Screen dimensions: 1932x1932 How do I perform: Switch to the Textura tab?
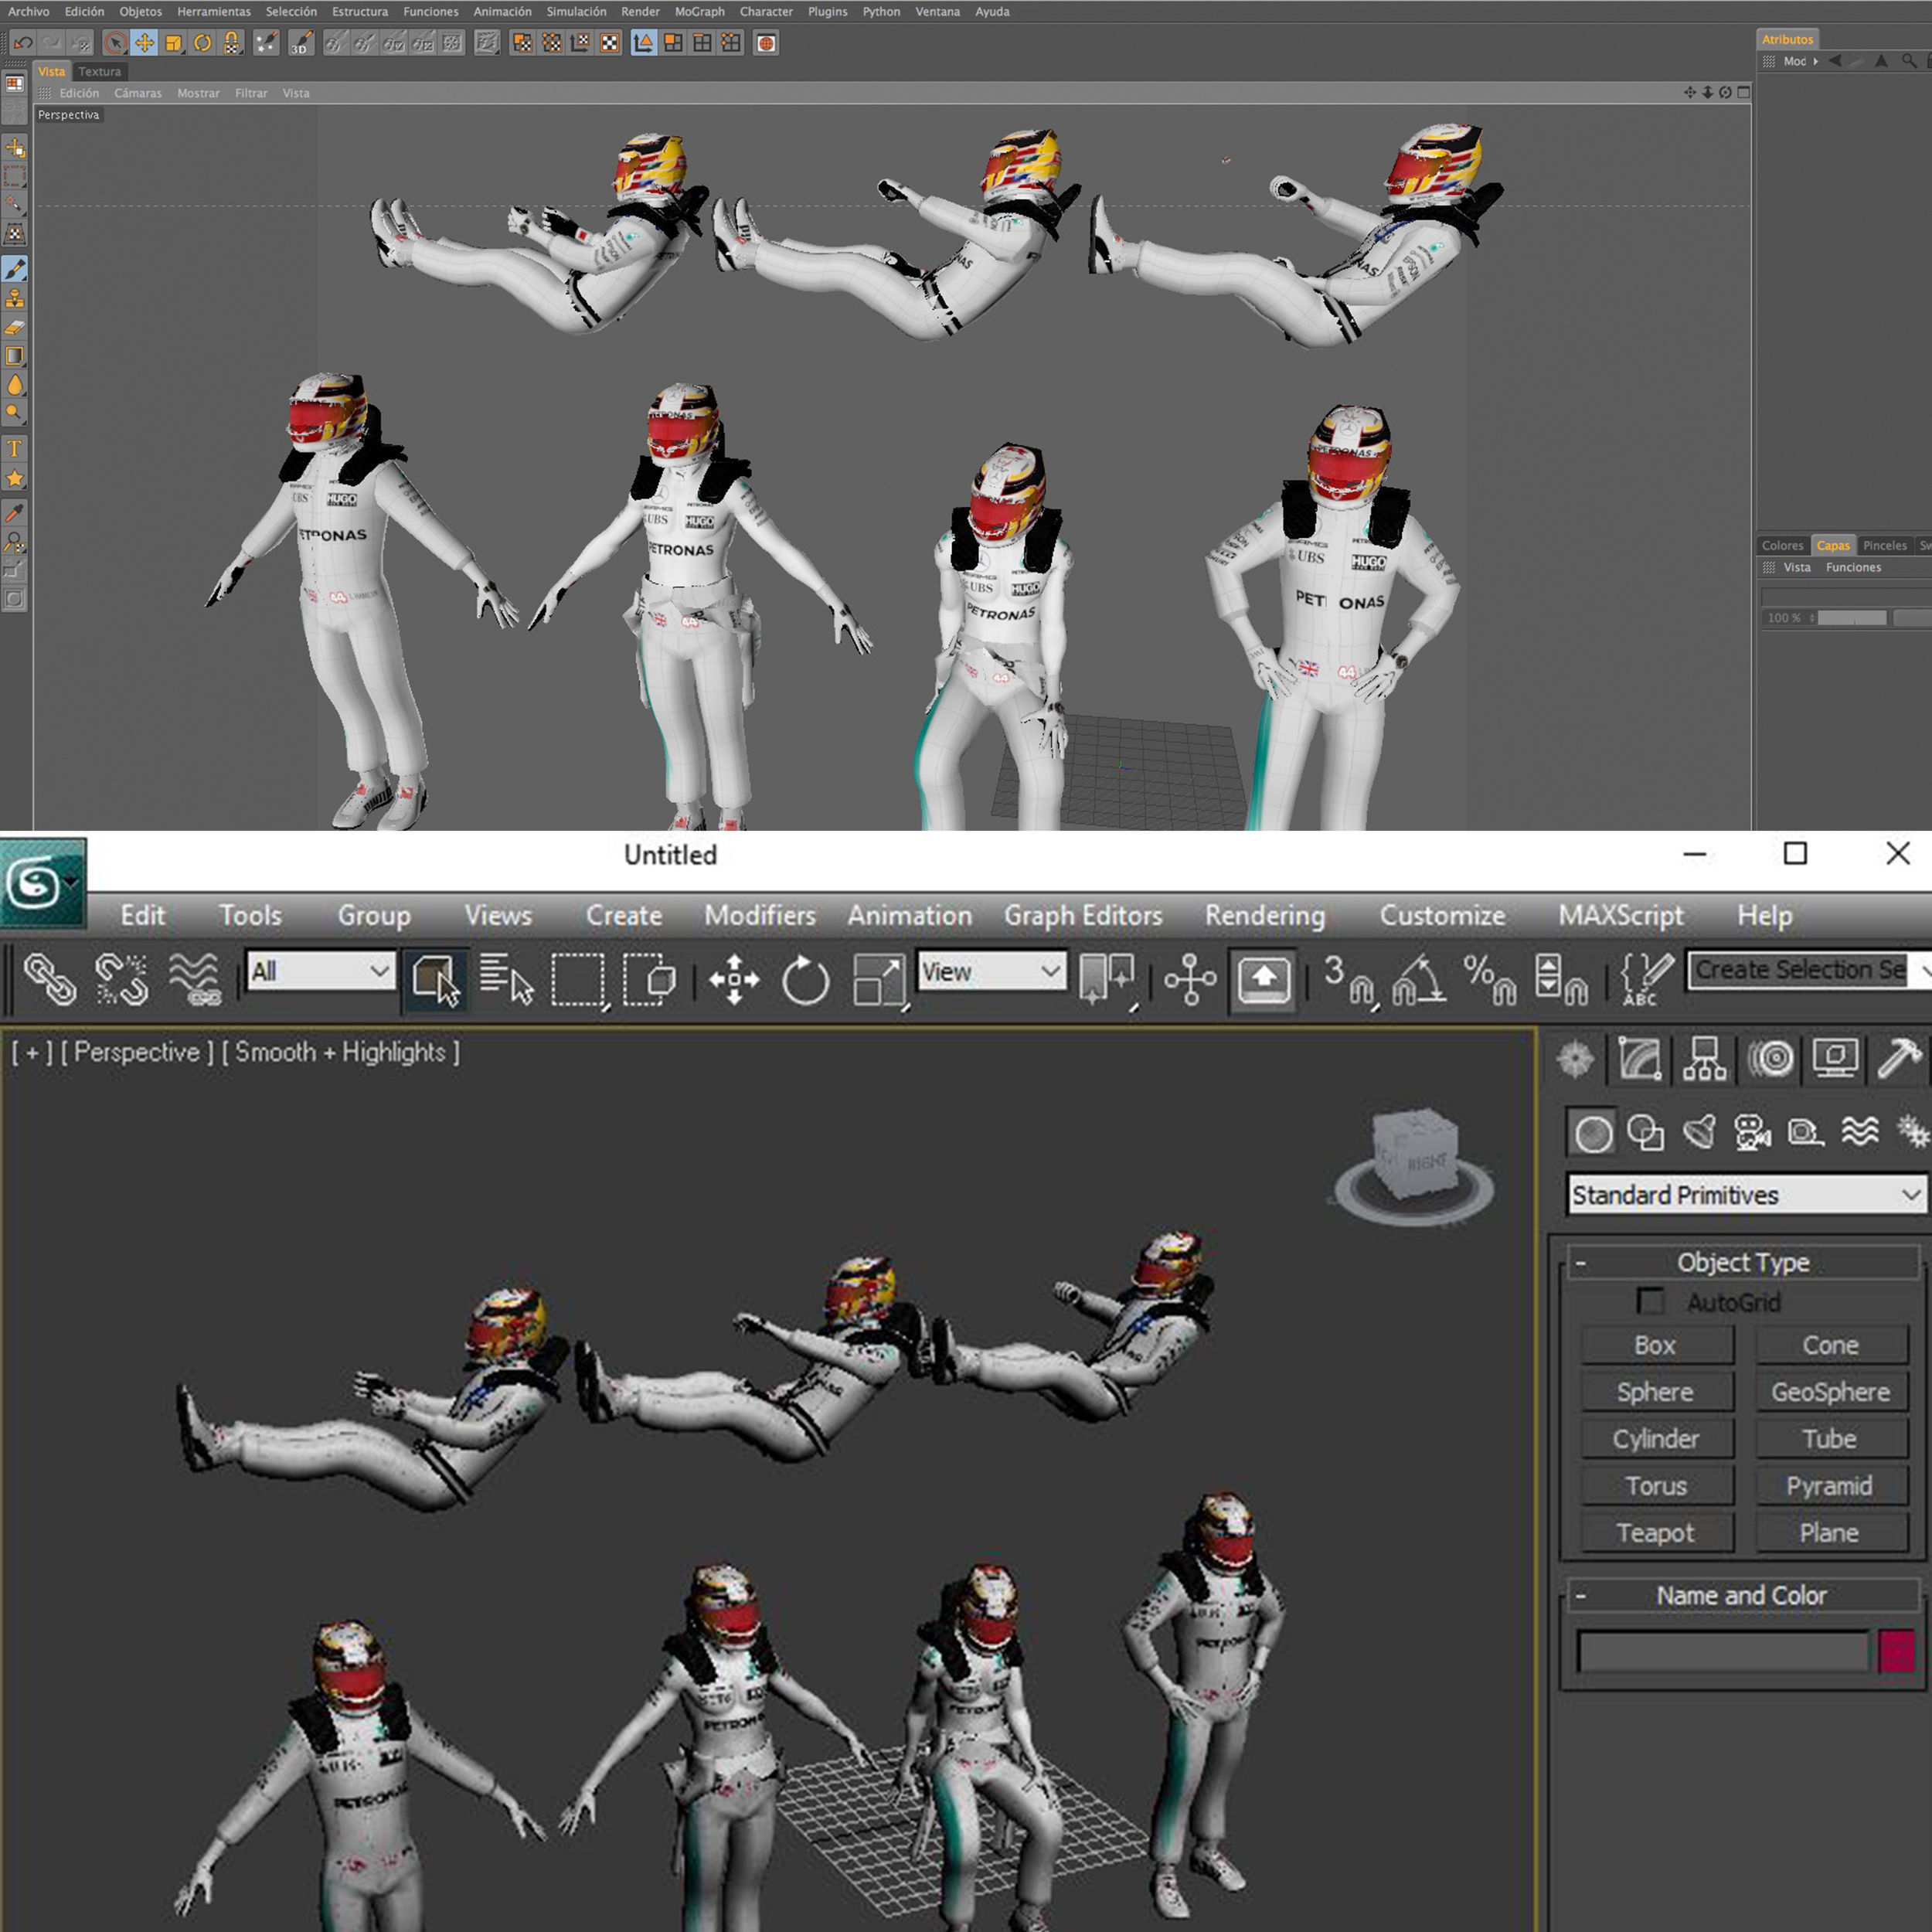click(99, 71)
